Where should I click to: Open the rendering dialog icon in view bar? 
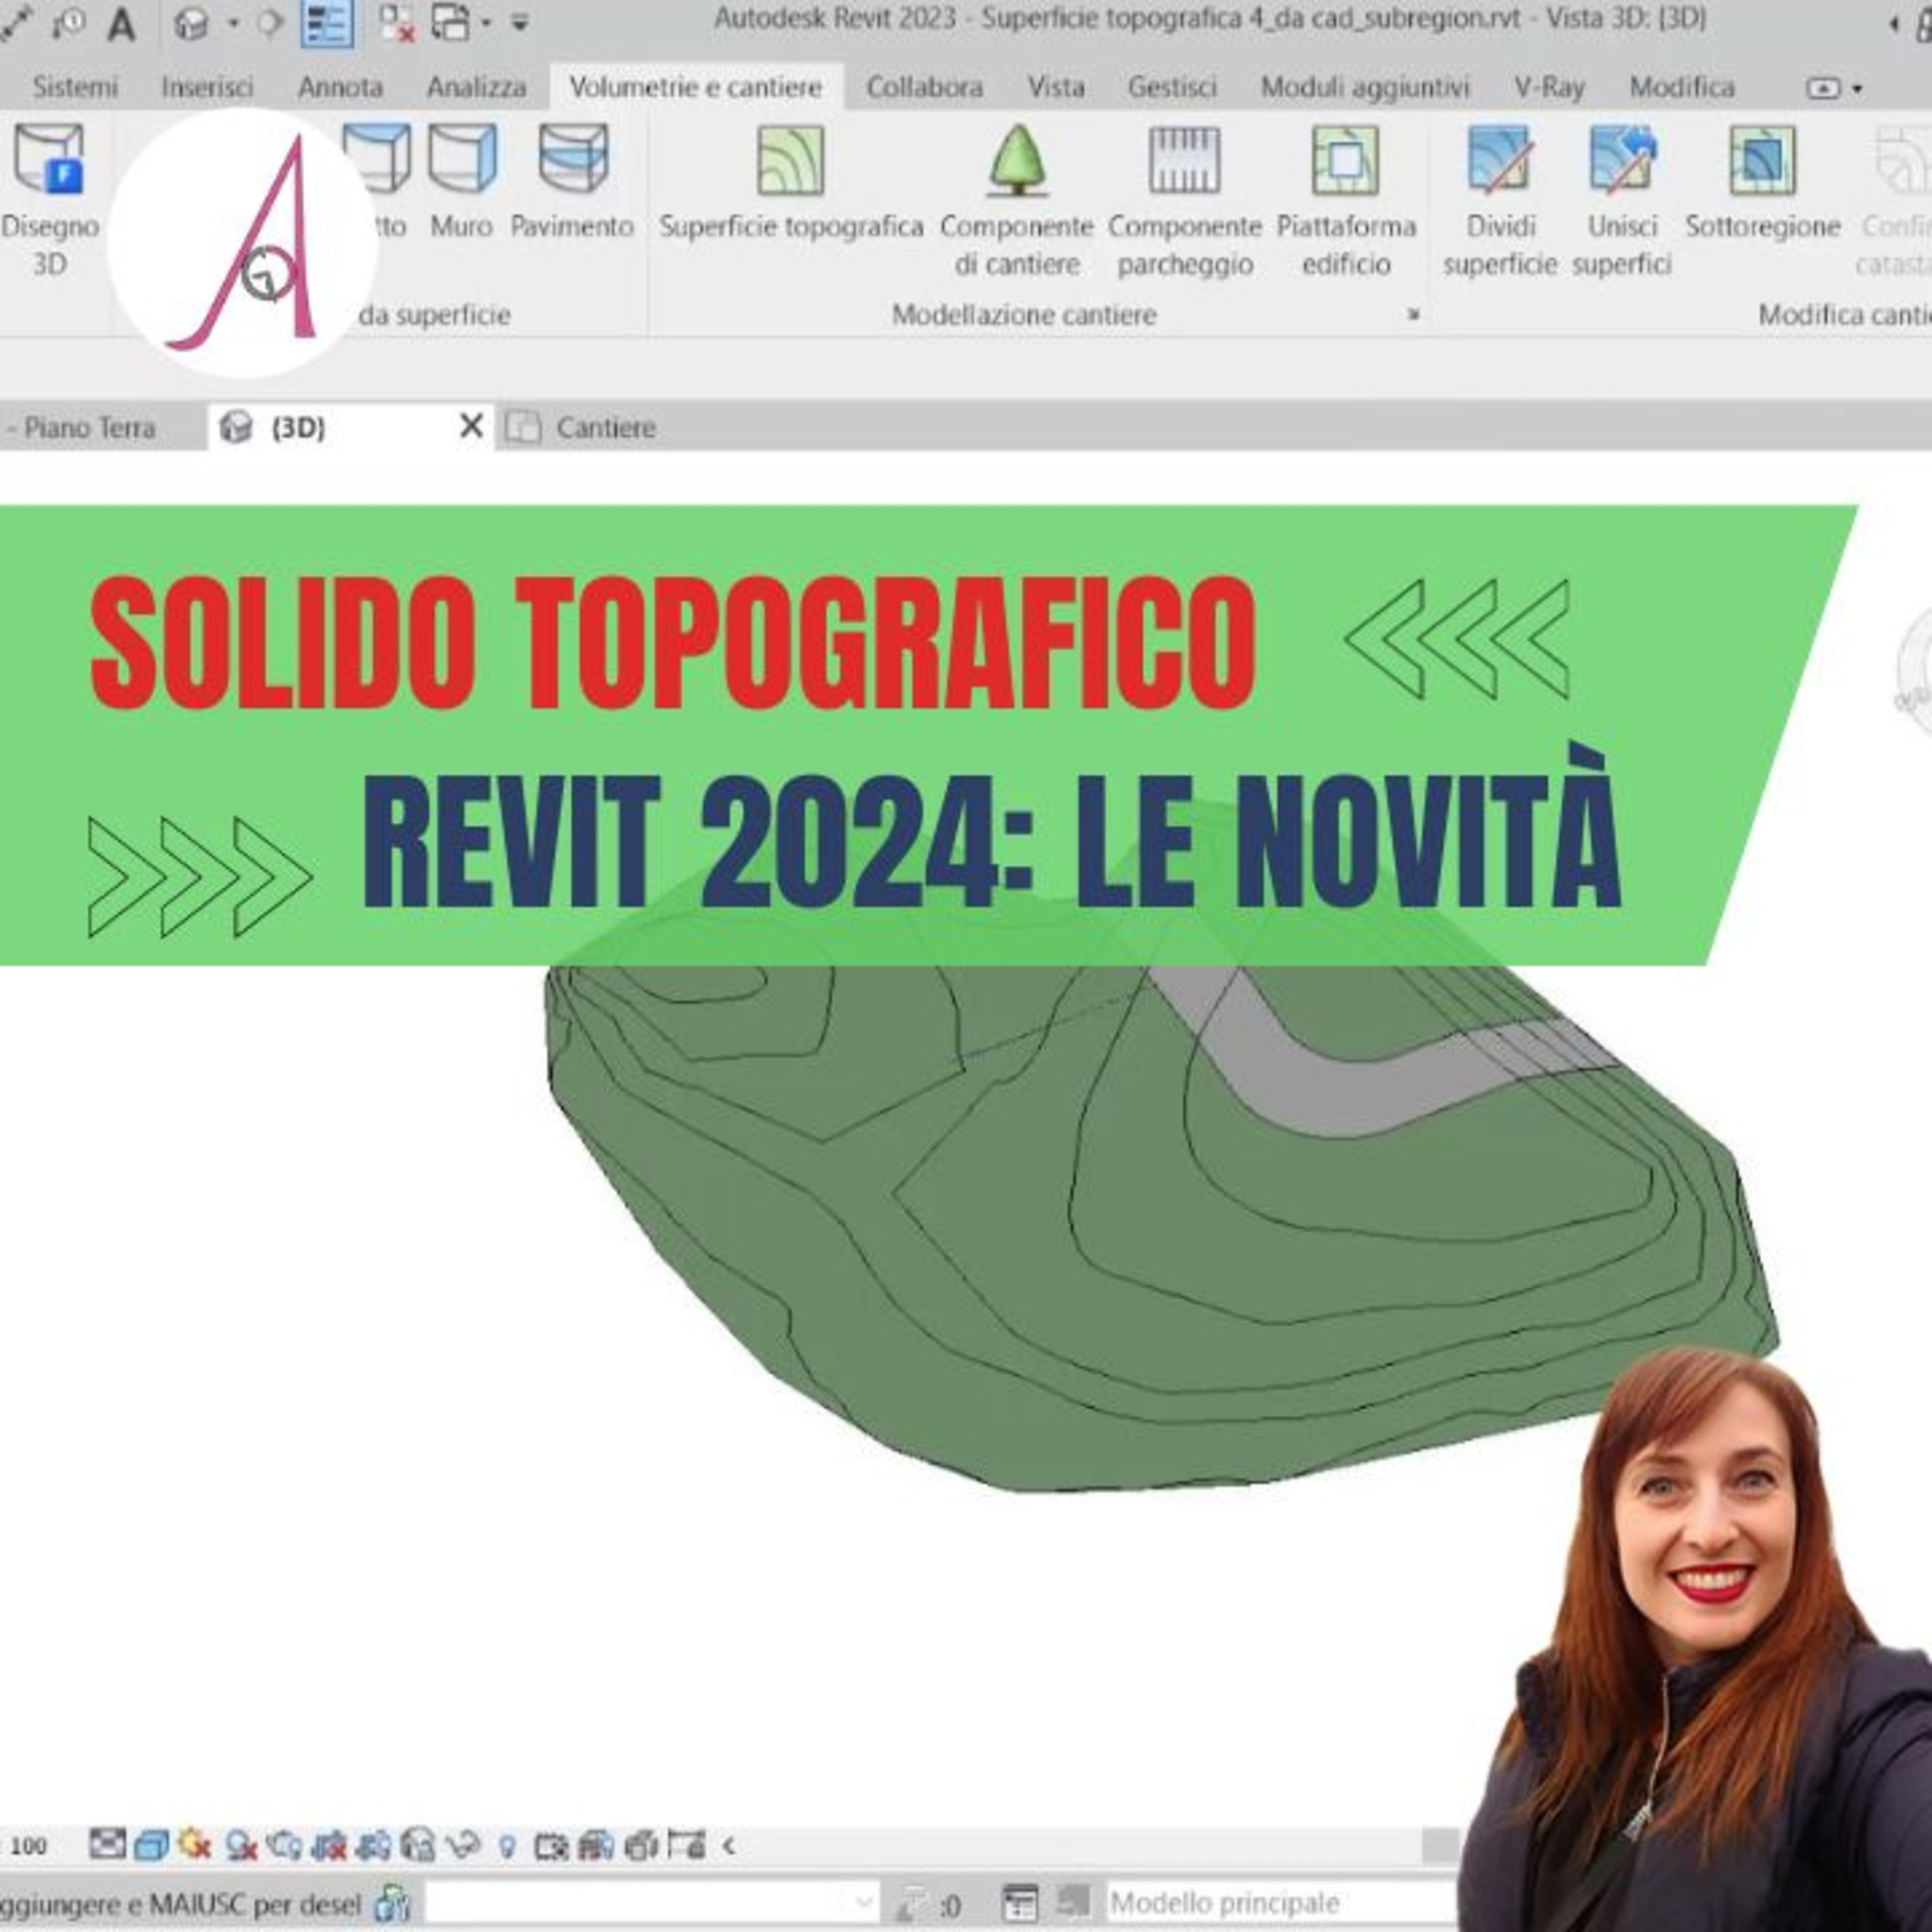click(283, 1844)
